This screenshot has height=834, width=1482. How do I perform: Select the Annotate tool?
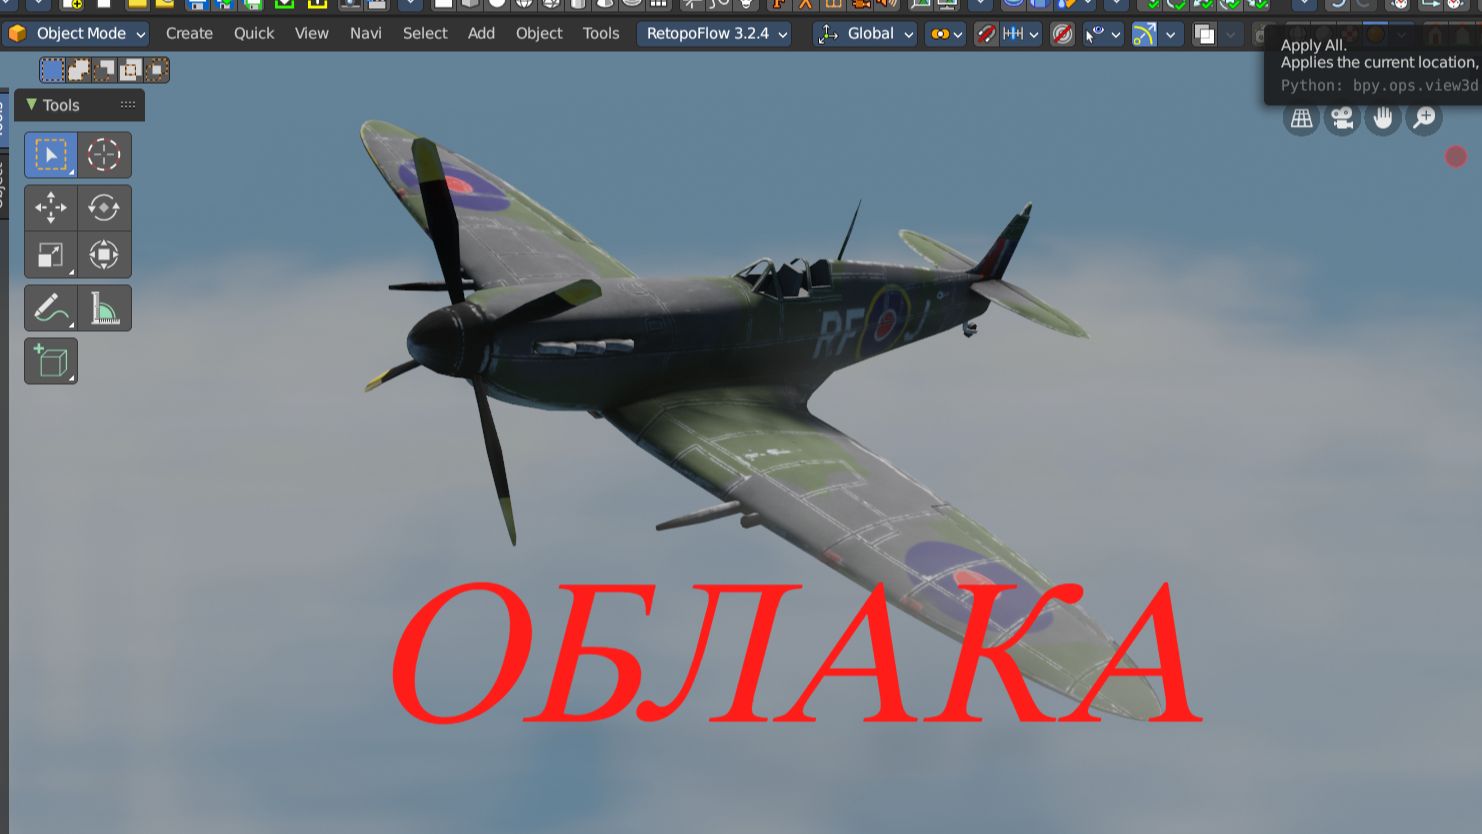(50, 308)
